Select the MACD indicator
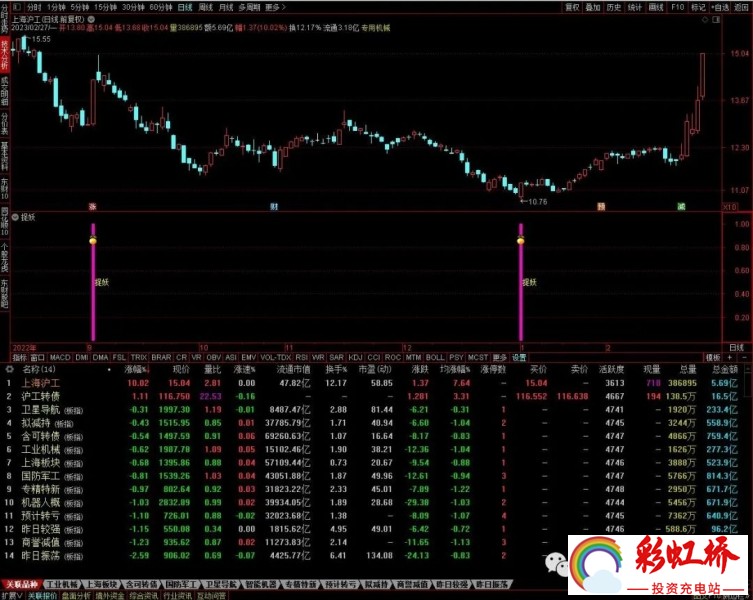The height and width of the screenshot is (600, 753). coord(60,357)
